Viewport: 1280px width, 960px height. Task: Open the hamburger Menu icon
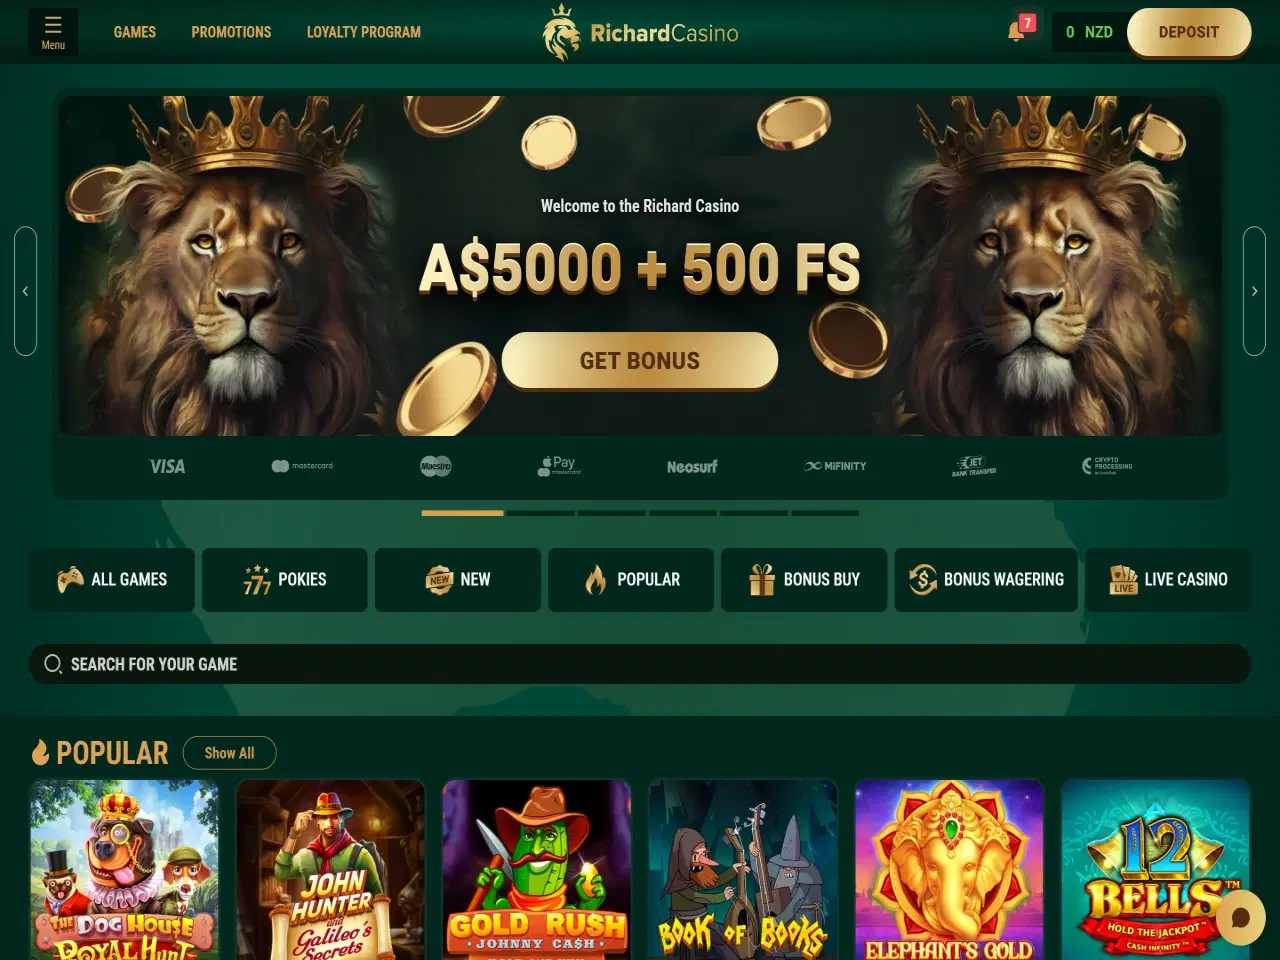pyautogui.click(x=53, y=32)
